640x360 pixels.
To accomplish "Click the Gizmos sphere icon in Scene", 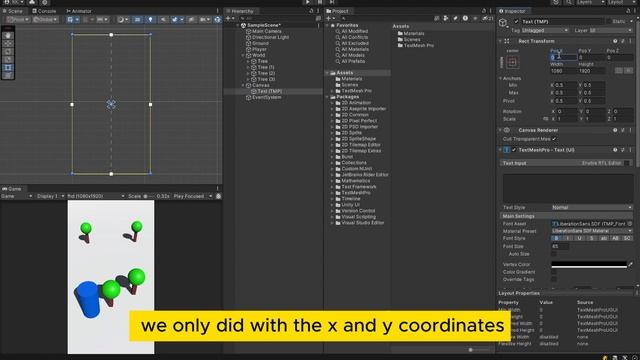I will tap(217, 20).
